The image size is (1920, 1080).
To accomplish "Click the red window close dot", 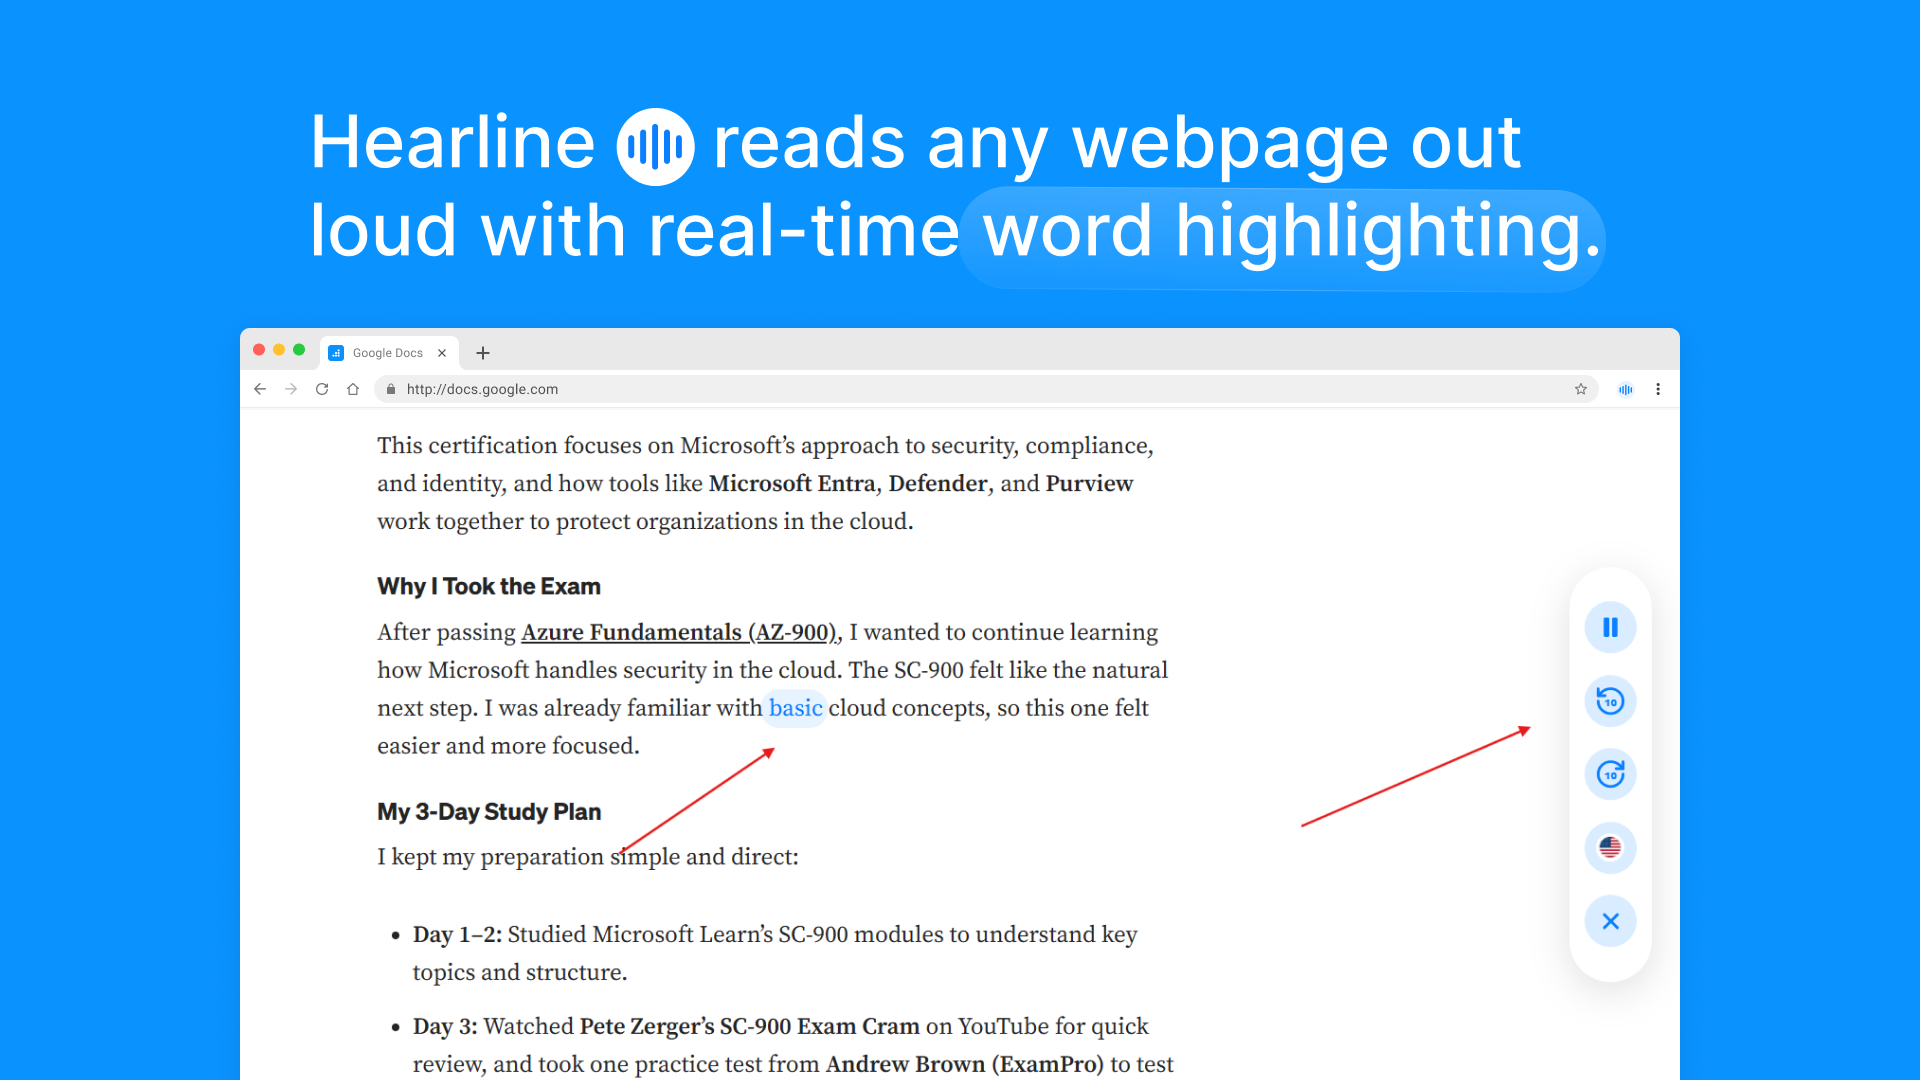I will click(x=259, y=350).
